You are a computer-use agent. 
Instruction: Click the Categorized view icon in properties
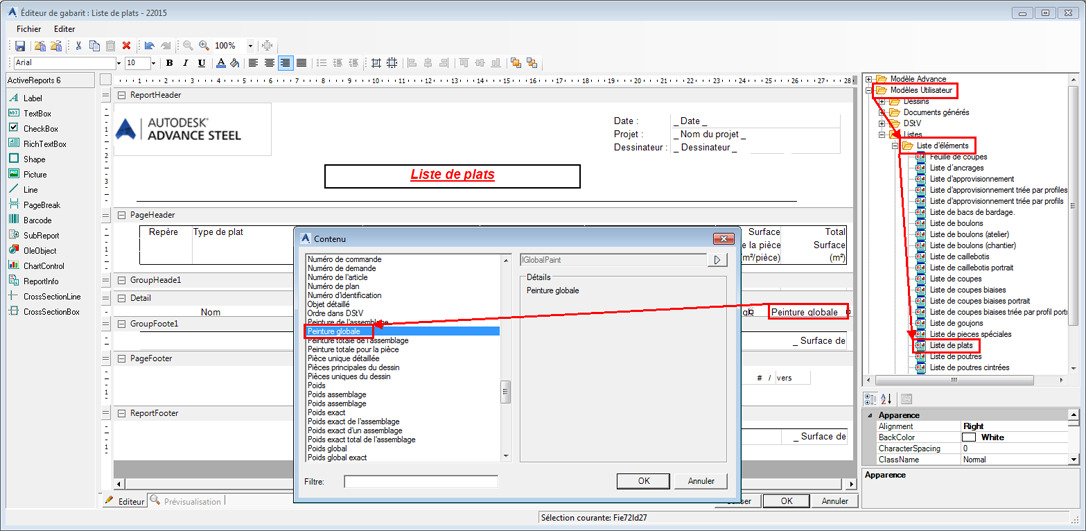pos(872,399)
